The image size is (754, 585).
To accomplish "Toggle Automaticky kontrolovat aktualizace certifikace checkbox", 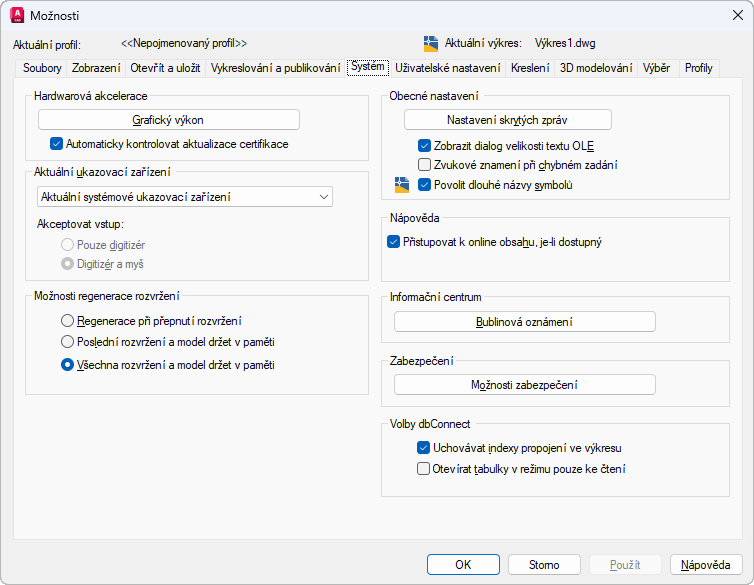I will [x=57, y=144].
